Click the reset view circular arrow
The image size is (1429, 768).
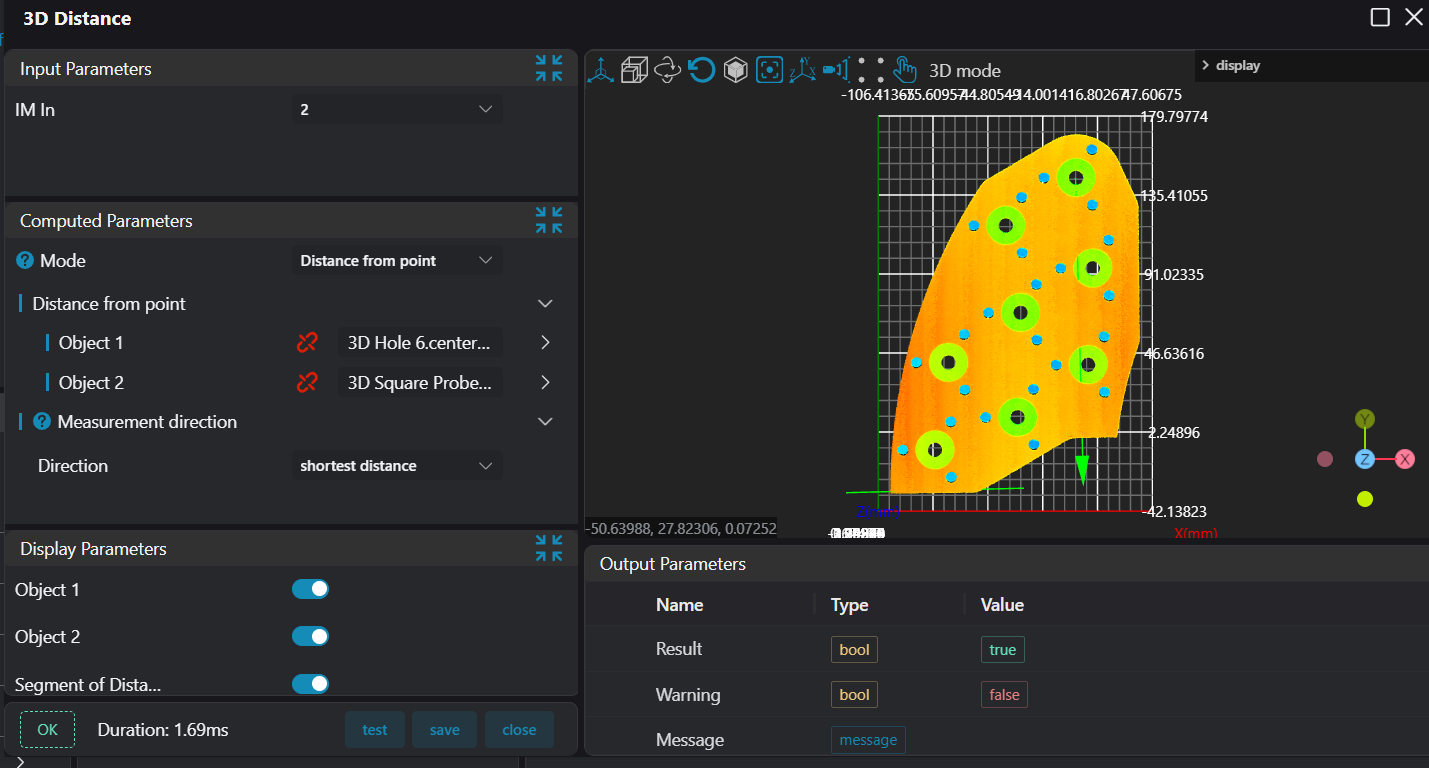(x=701, y=70)
